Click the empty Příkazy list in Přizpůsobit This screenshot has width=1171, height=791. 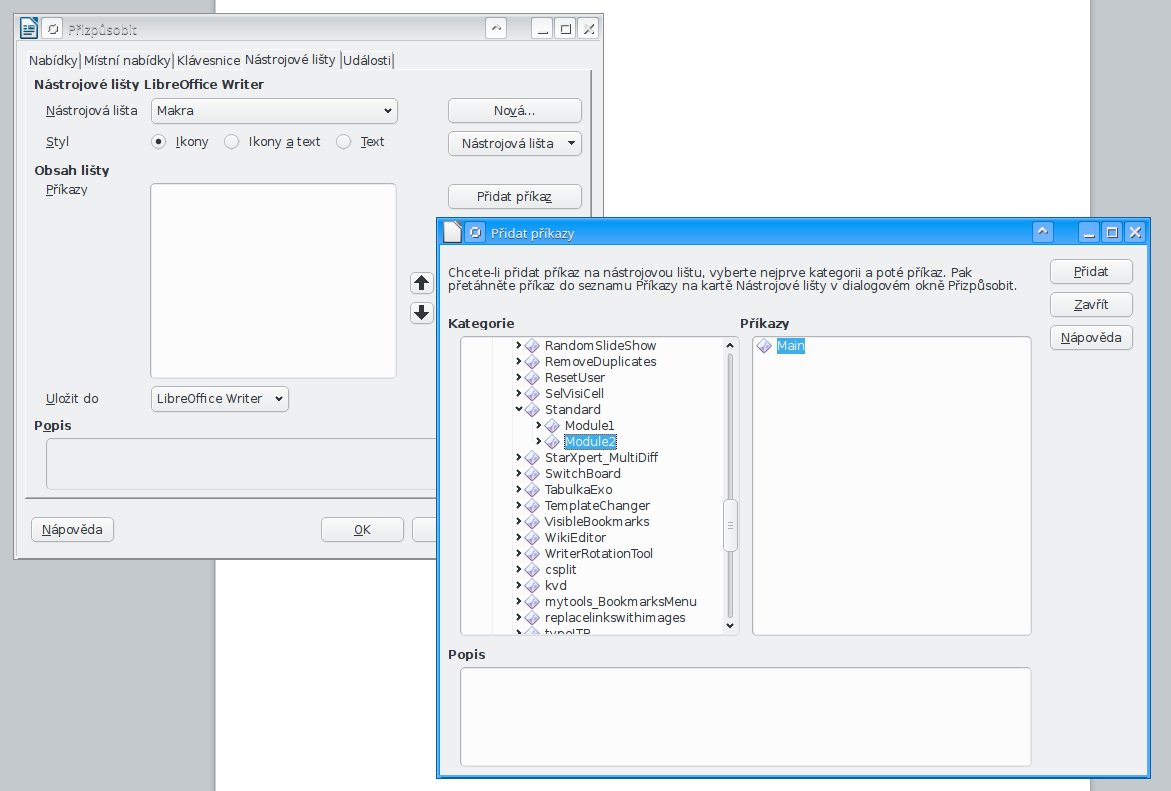(273, 281)
